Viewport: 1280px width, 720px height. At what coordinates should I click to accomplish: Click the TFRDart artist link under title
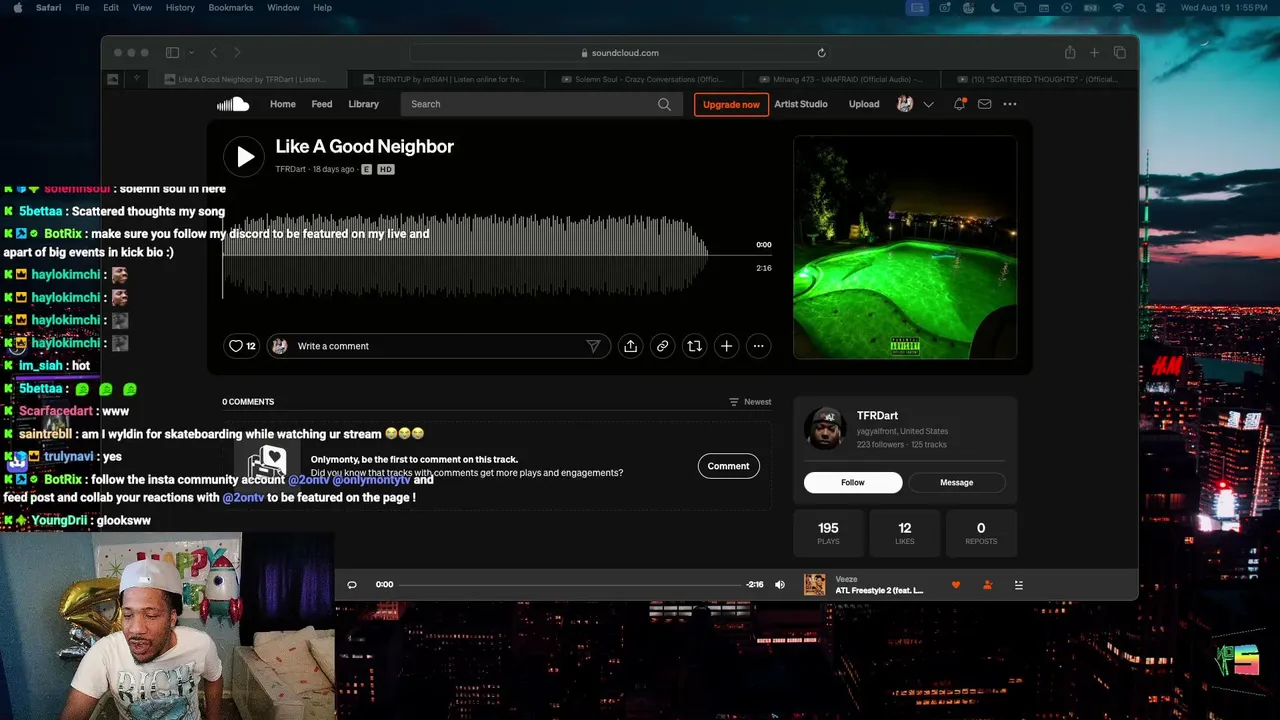pos(290,170)
